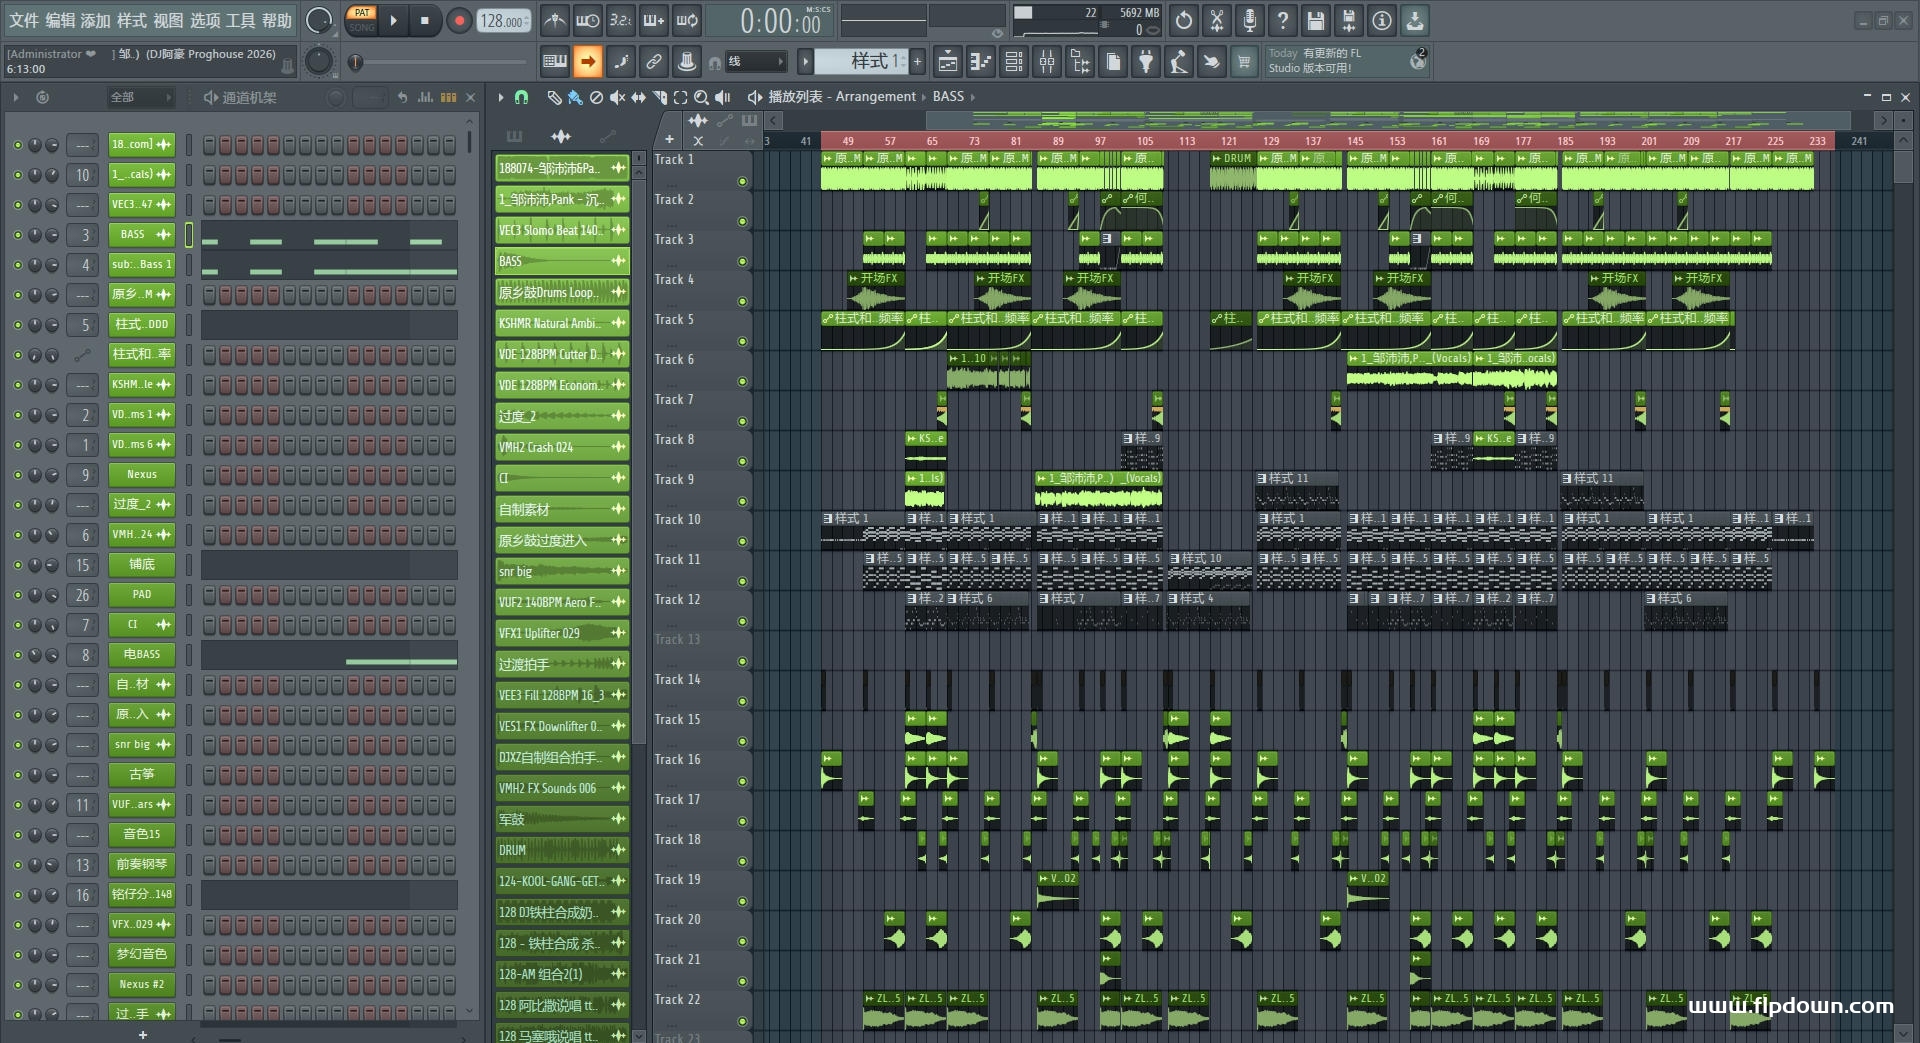This screenshot has width=1920, height=1043.
Task: Click the microphone recording icon
Action: (1249, 20)
